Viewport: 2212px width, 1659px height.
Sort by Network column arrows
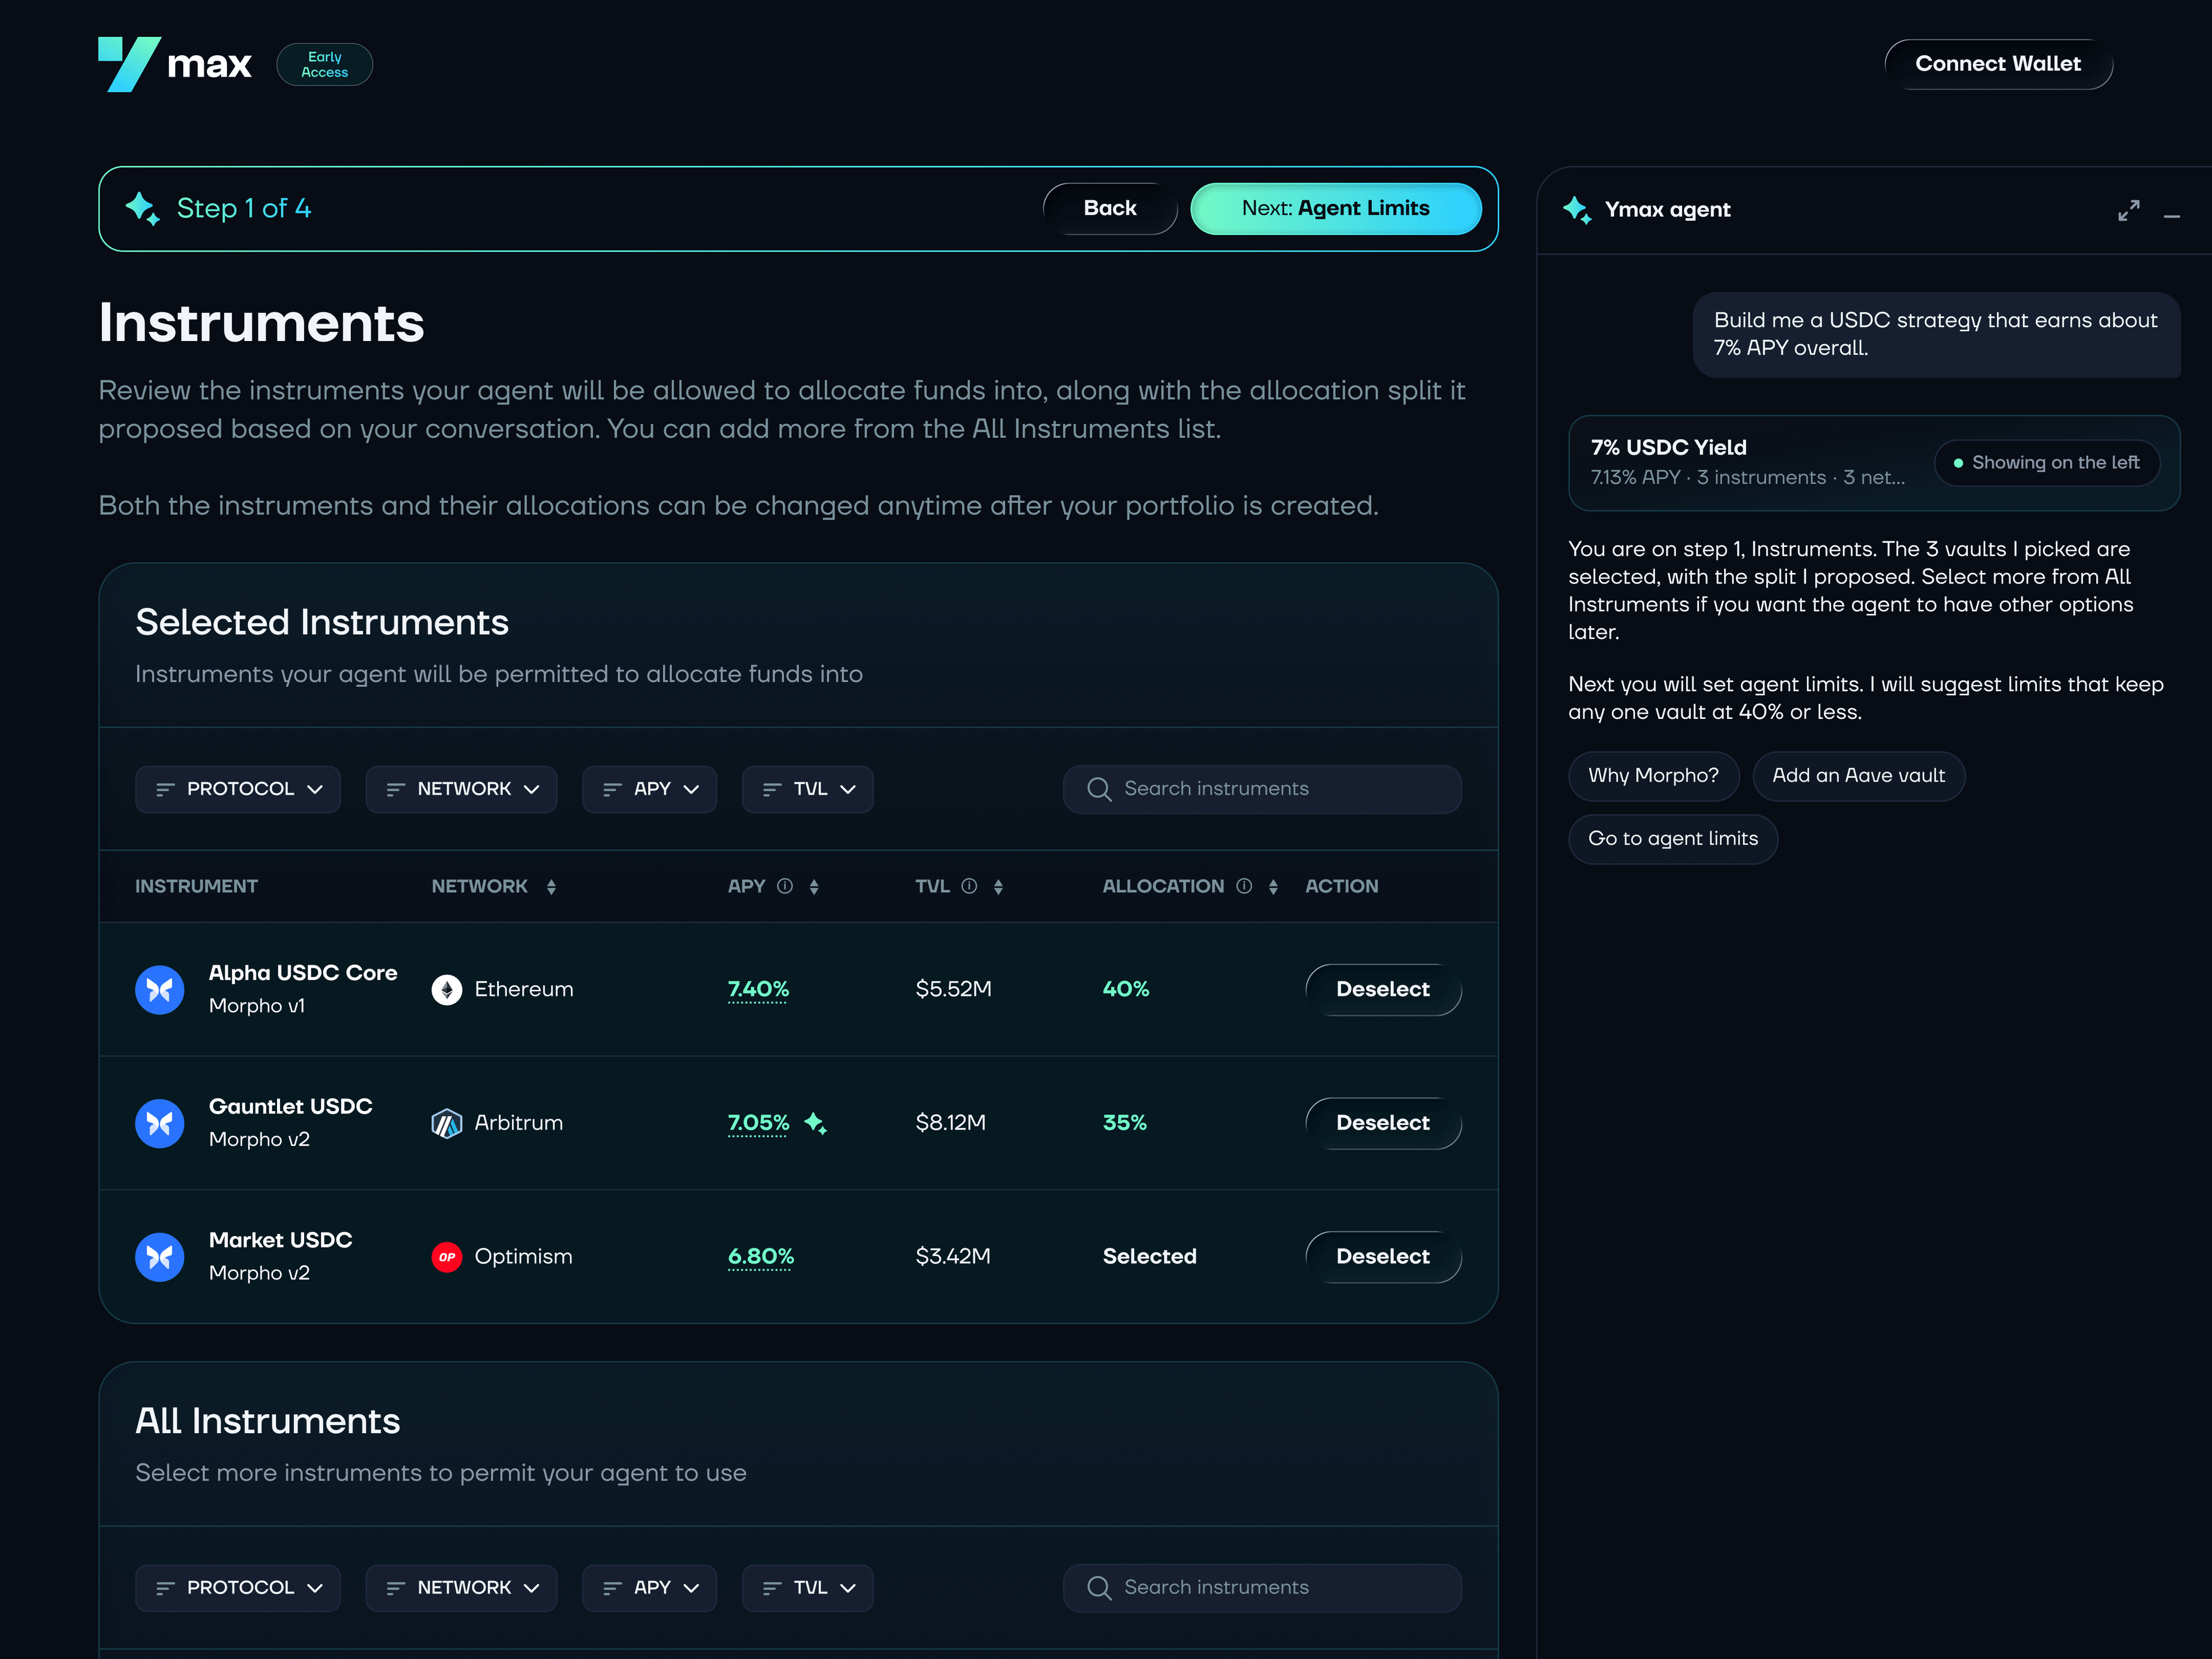click(x=551, y=887)
